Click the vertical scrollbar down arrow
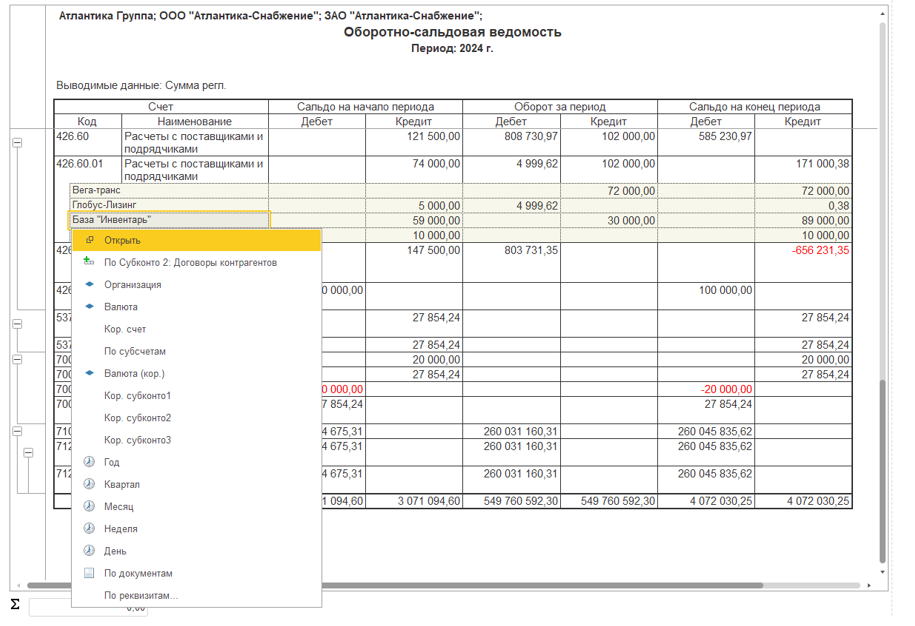 883,572
